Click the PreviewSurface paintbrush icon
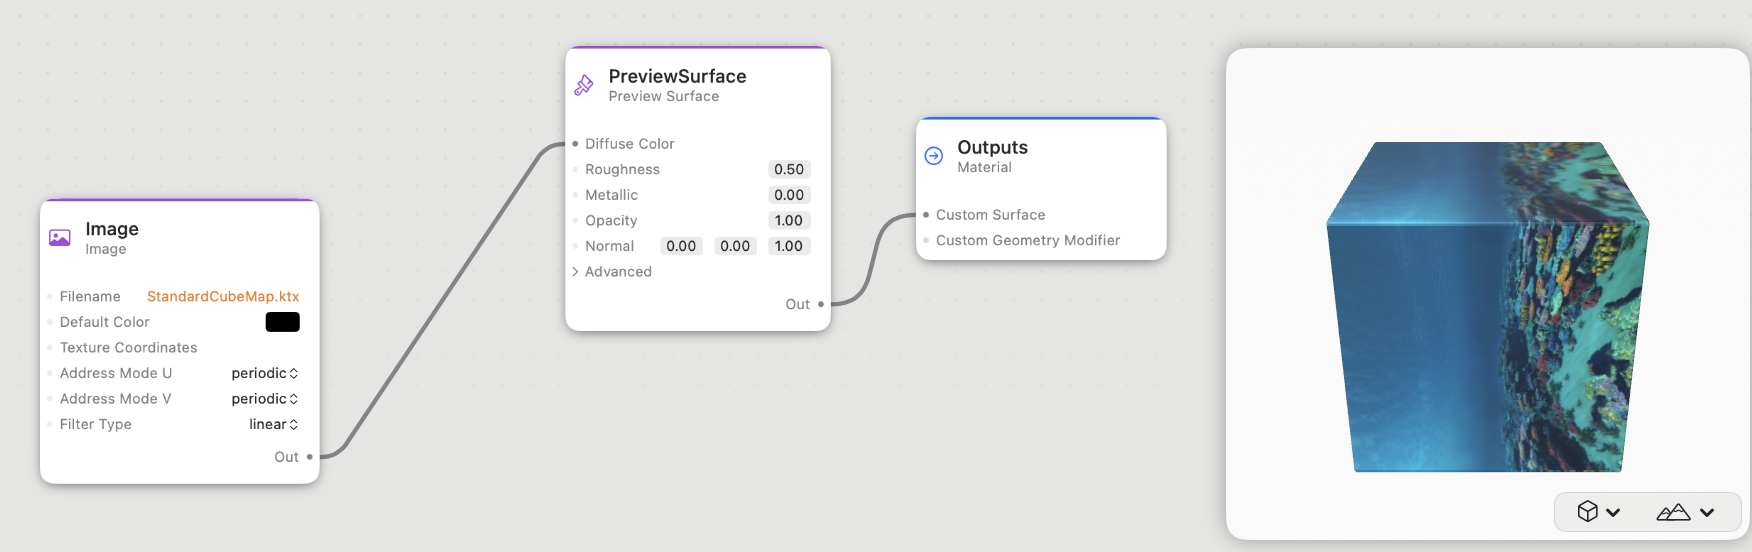 click(584, 85)
